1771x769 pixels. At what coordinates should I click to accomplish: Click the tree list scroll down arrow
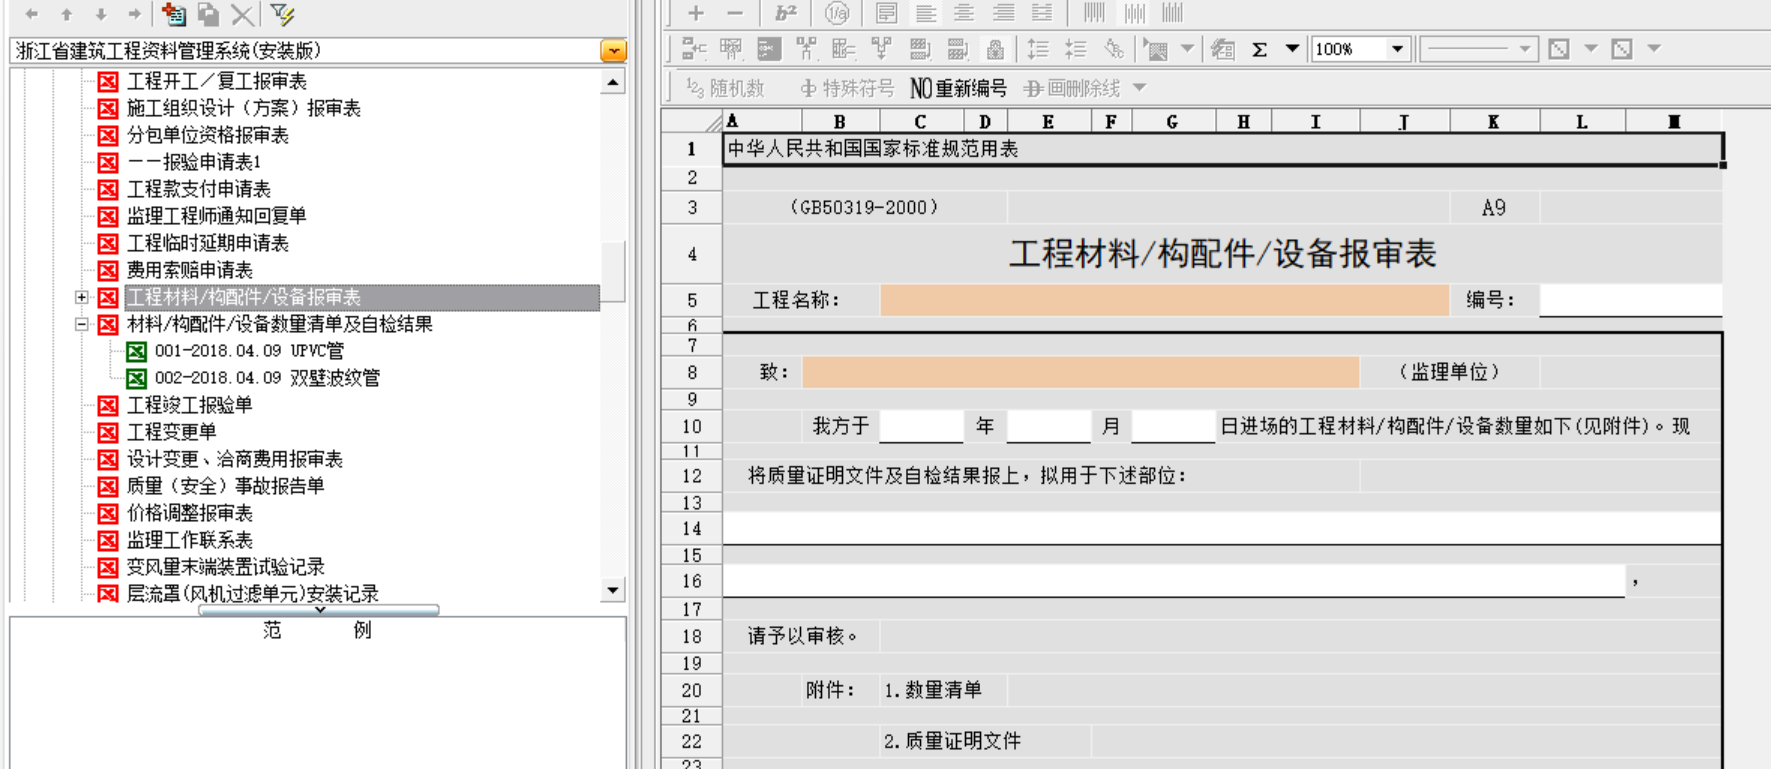pyautogui.click(x=613, y=590)
